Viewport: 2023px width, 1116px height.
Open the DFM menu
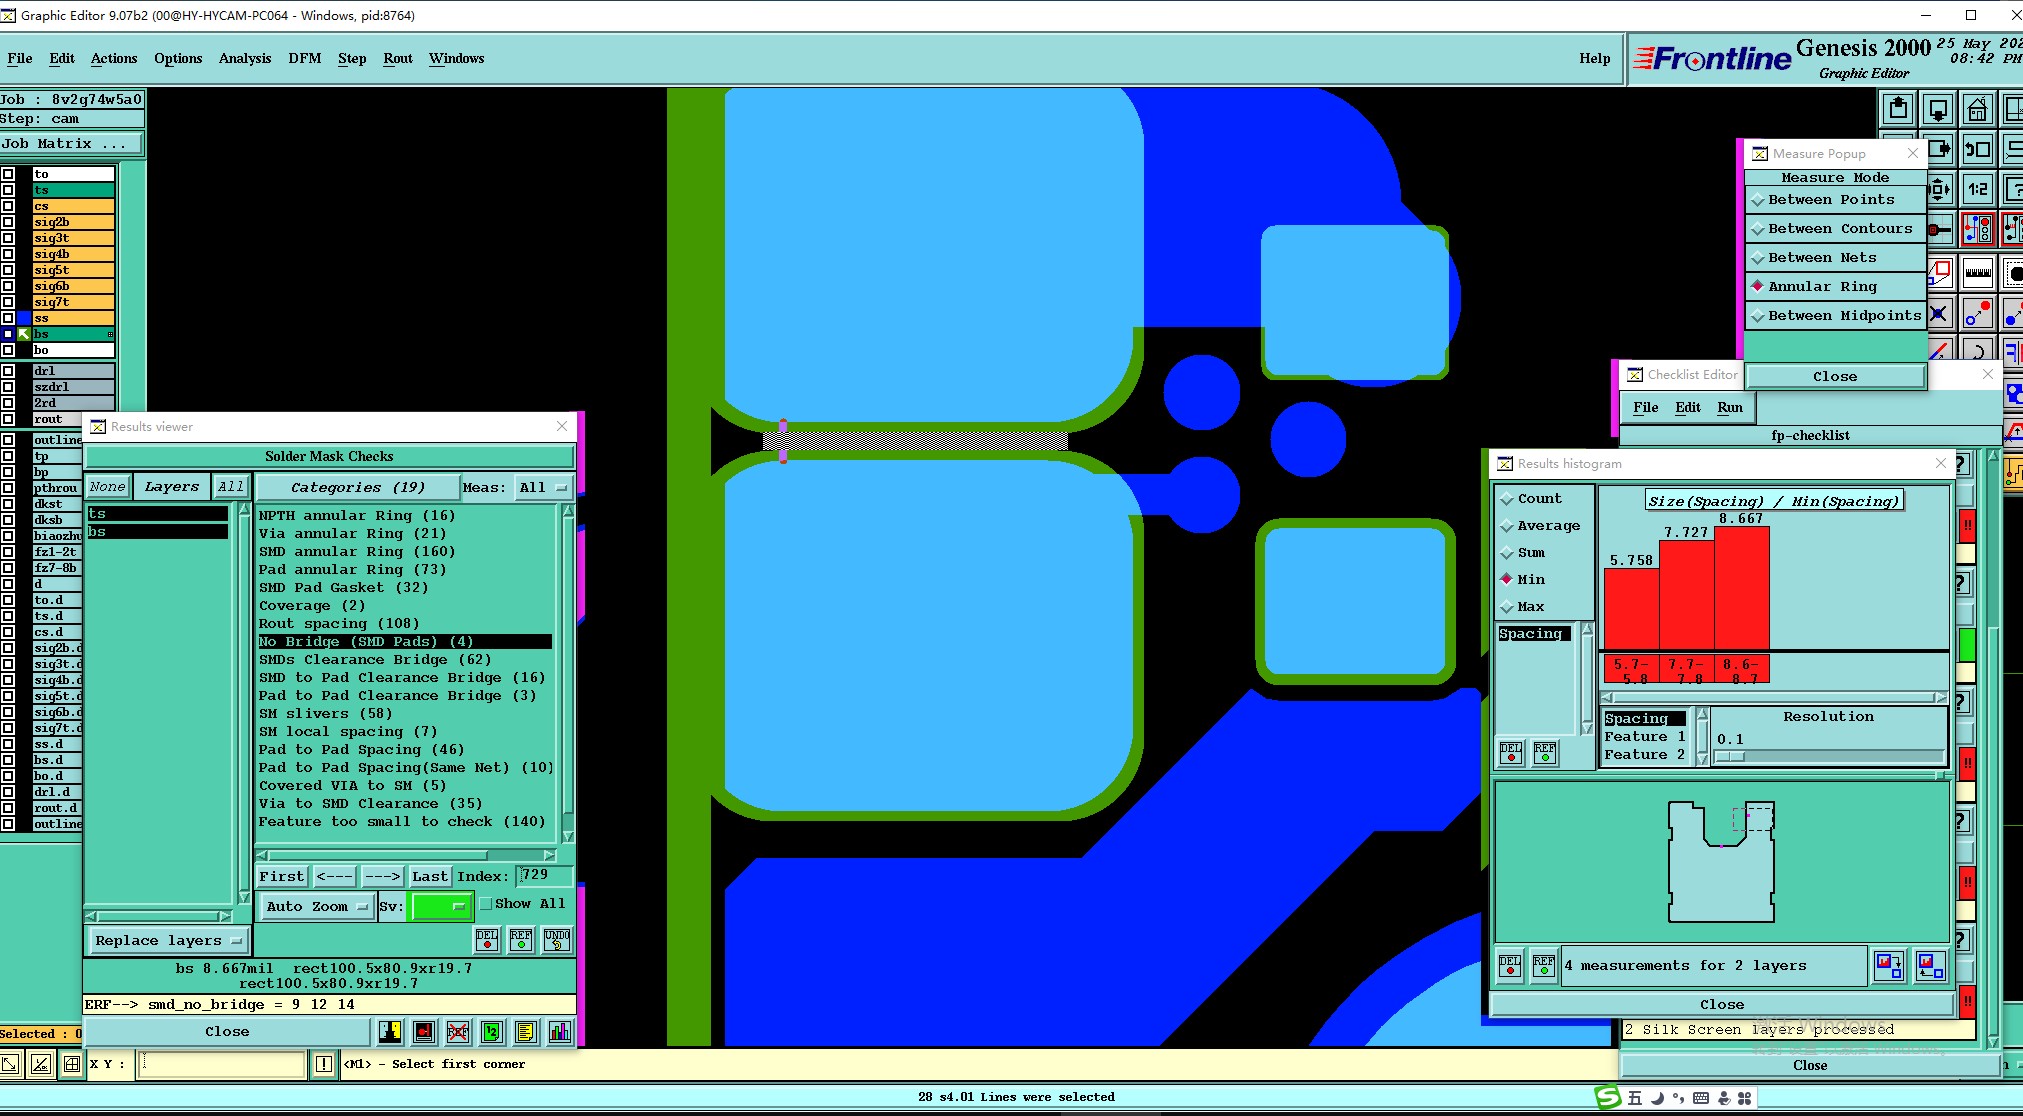304,58
